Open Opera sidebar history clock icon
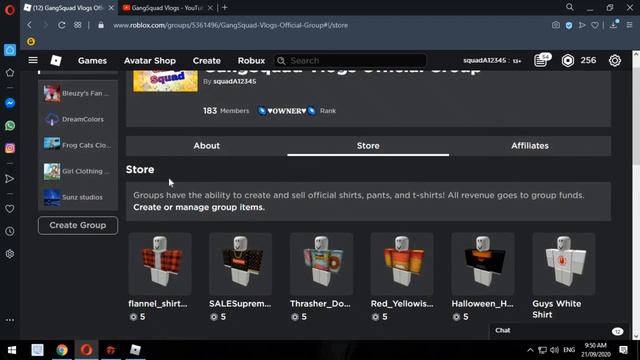This screenshot has height=360, width=640. coord(10,231)
